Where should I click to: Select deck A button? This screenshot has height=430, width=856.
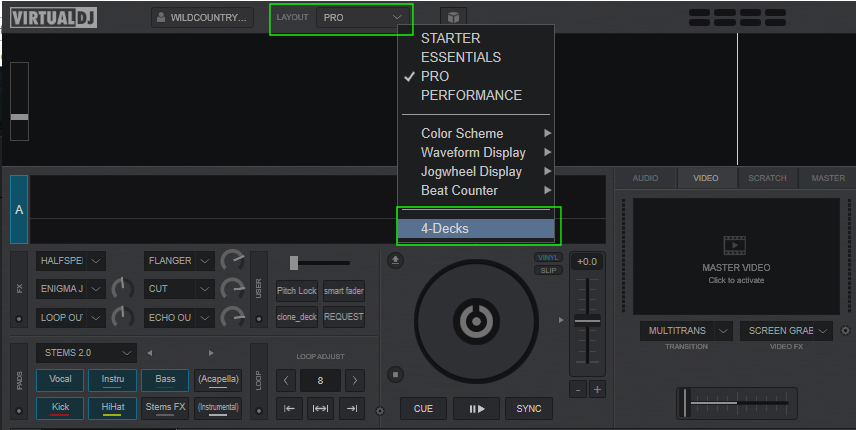point(19,210)
